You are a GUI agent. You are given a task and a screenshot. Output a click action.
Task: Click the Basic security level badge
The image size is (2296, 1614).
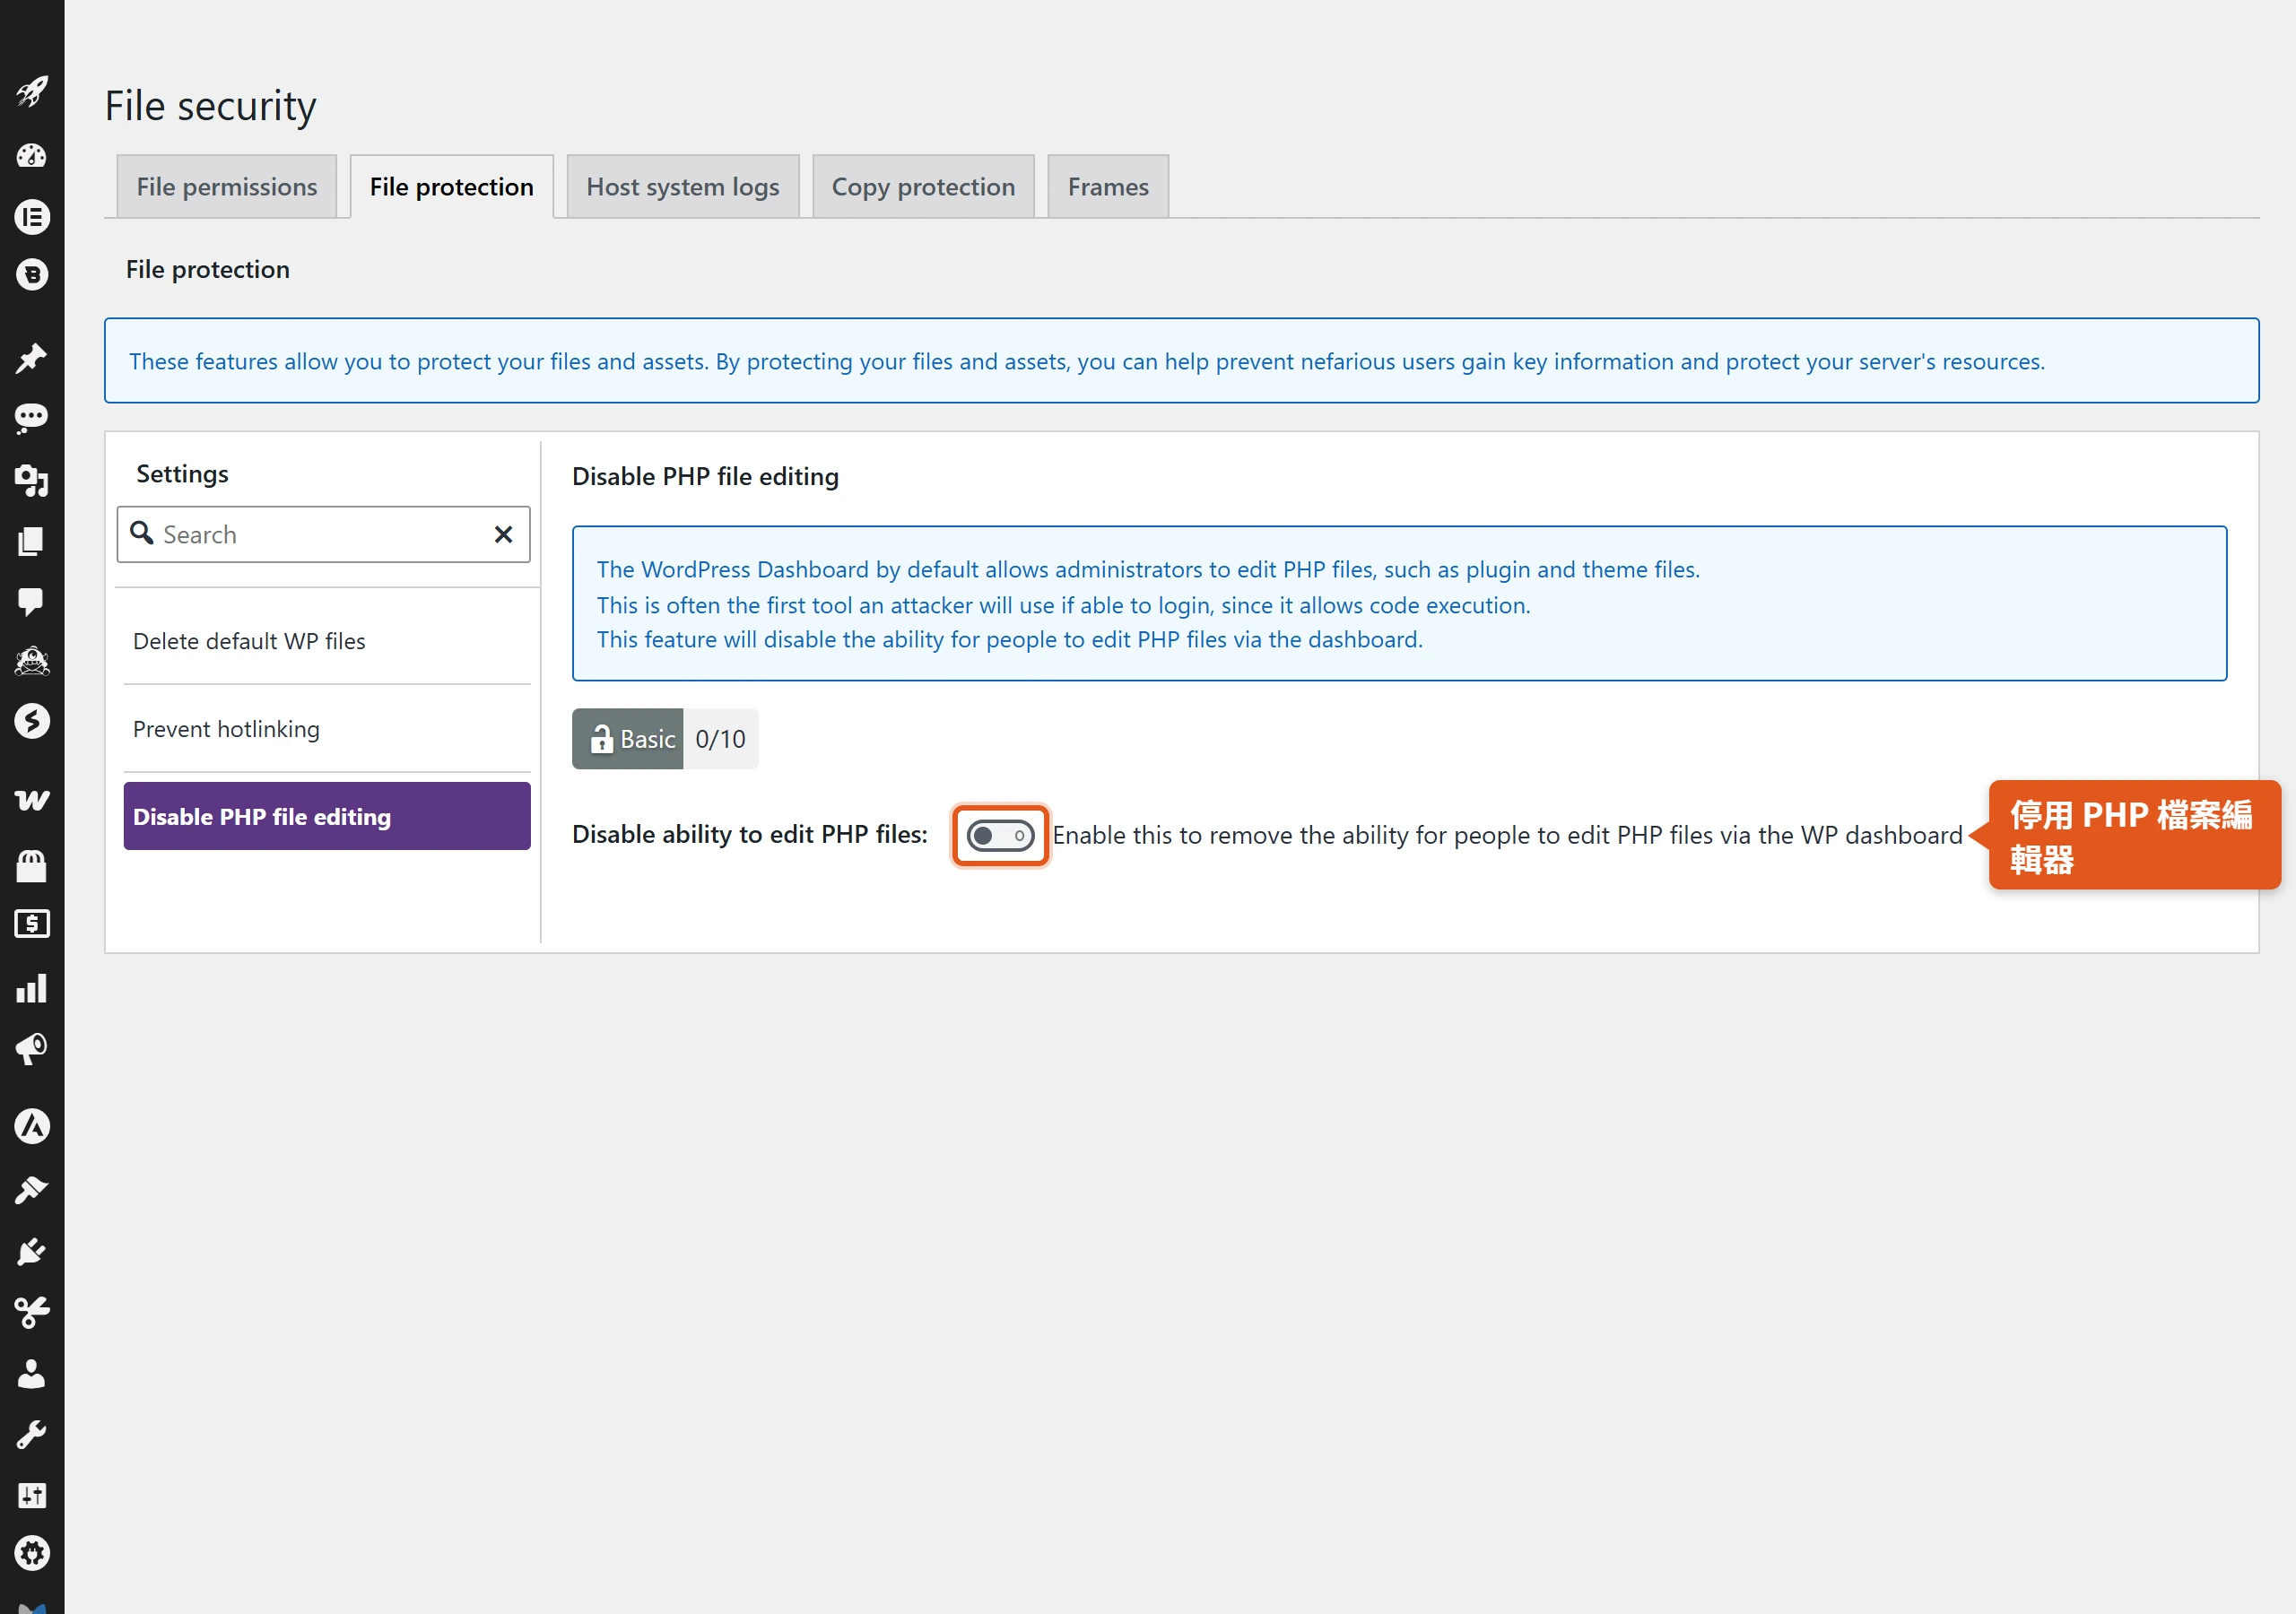pyautogui.click(x=628, y=739)
